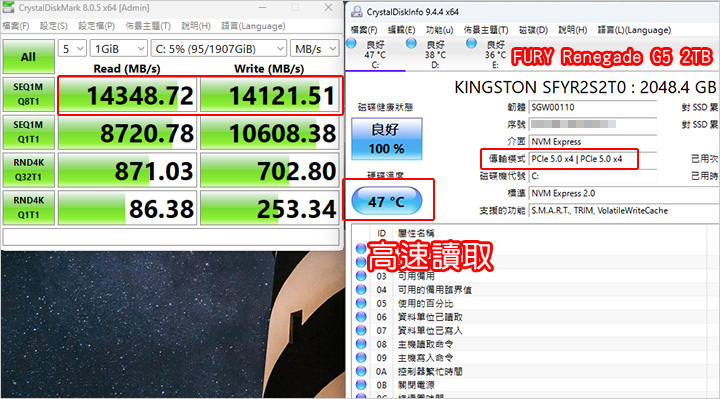The height and width of the screenshot is (399, 720).
Task: Click the RND4K Q1T1 read result 86.38
Action: tap(127, 208)
